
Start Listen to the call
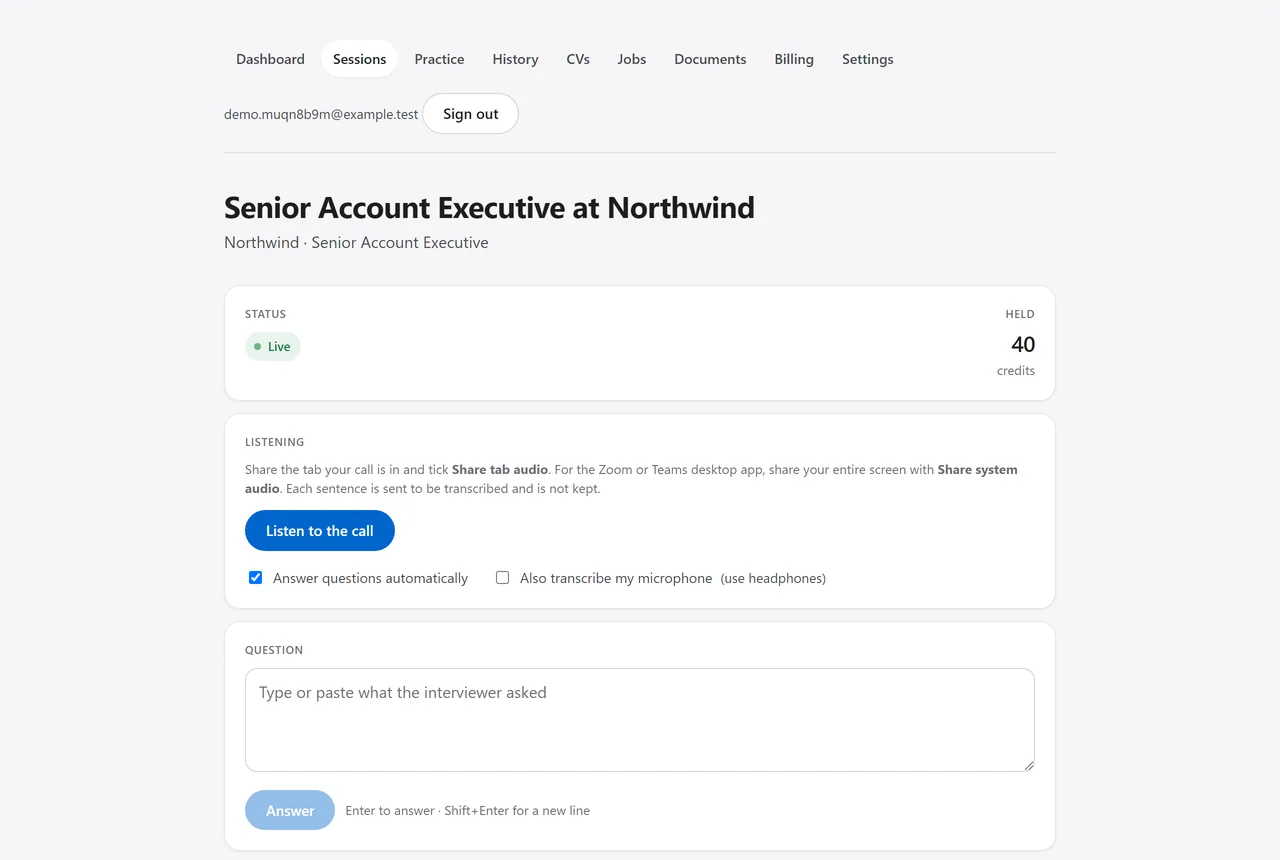tap(320, 531)
